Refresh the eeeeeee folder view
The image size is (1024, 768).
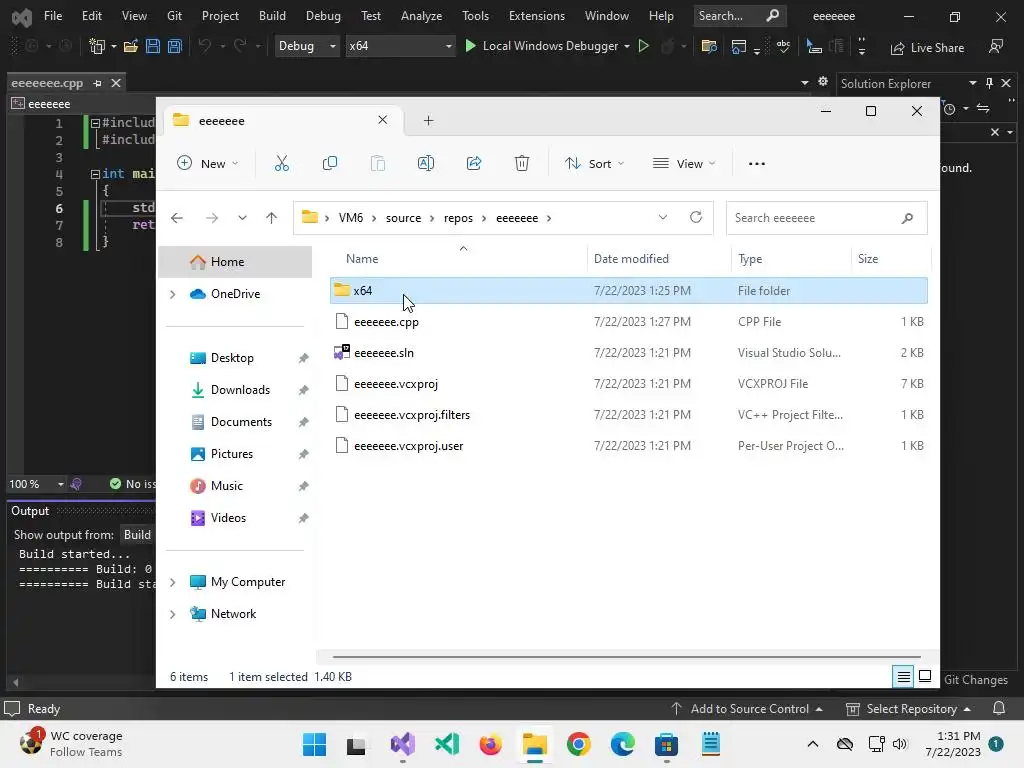click(x=696, y=217)
